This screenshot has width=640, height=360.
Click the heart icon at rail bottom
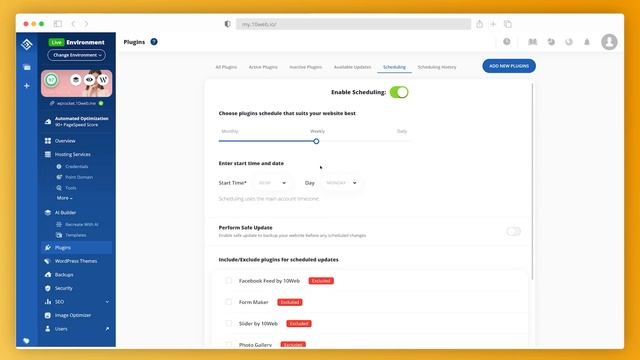[27, 341]
